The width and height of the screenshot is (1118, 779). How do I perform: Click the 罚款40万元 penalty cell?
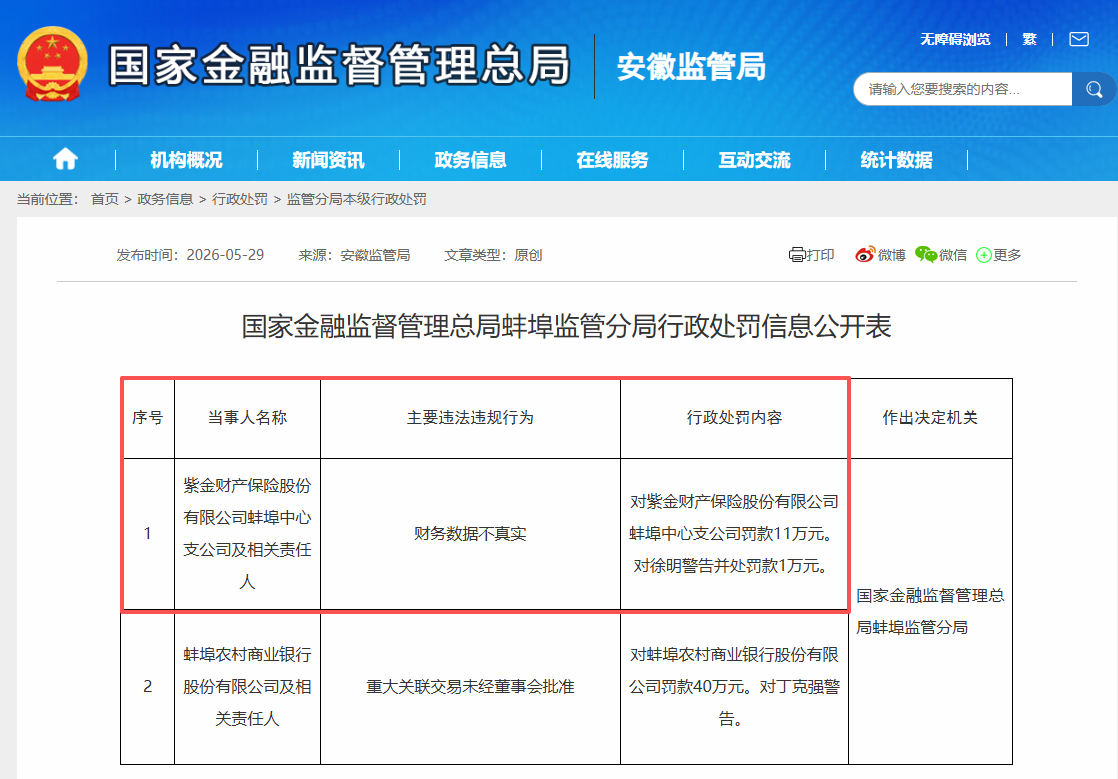pos(734,687)
